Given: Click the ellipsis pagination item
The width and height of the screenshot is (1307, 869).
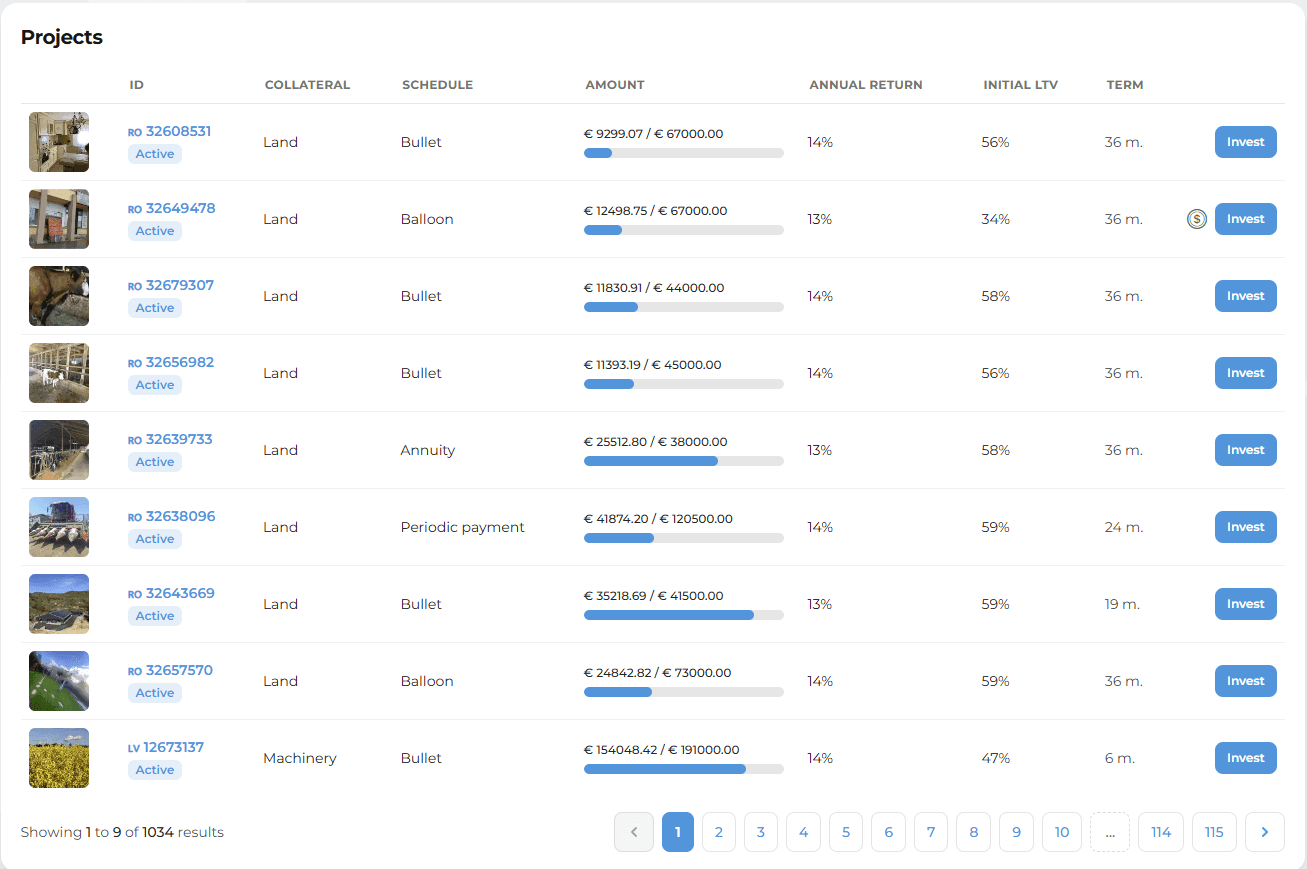Looking at the screenshot, I should click(x=1110, y=832).
